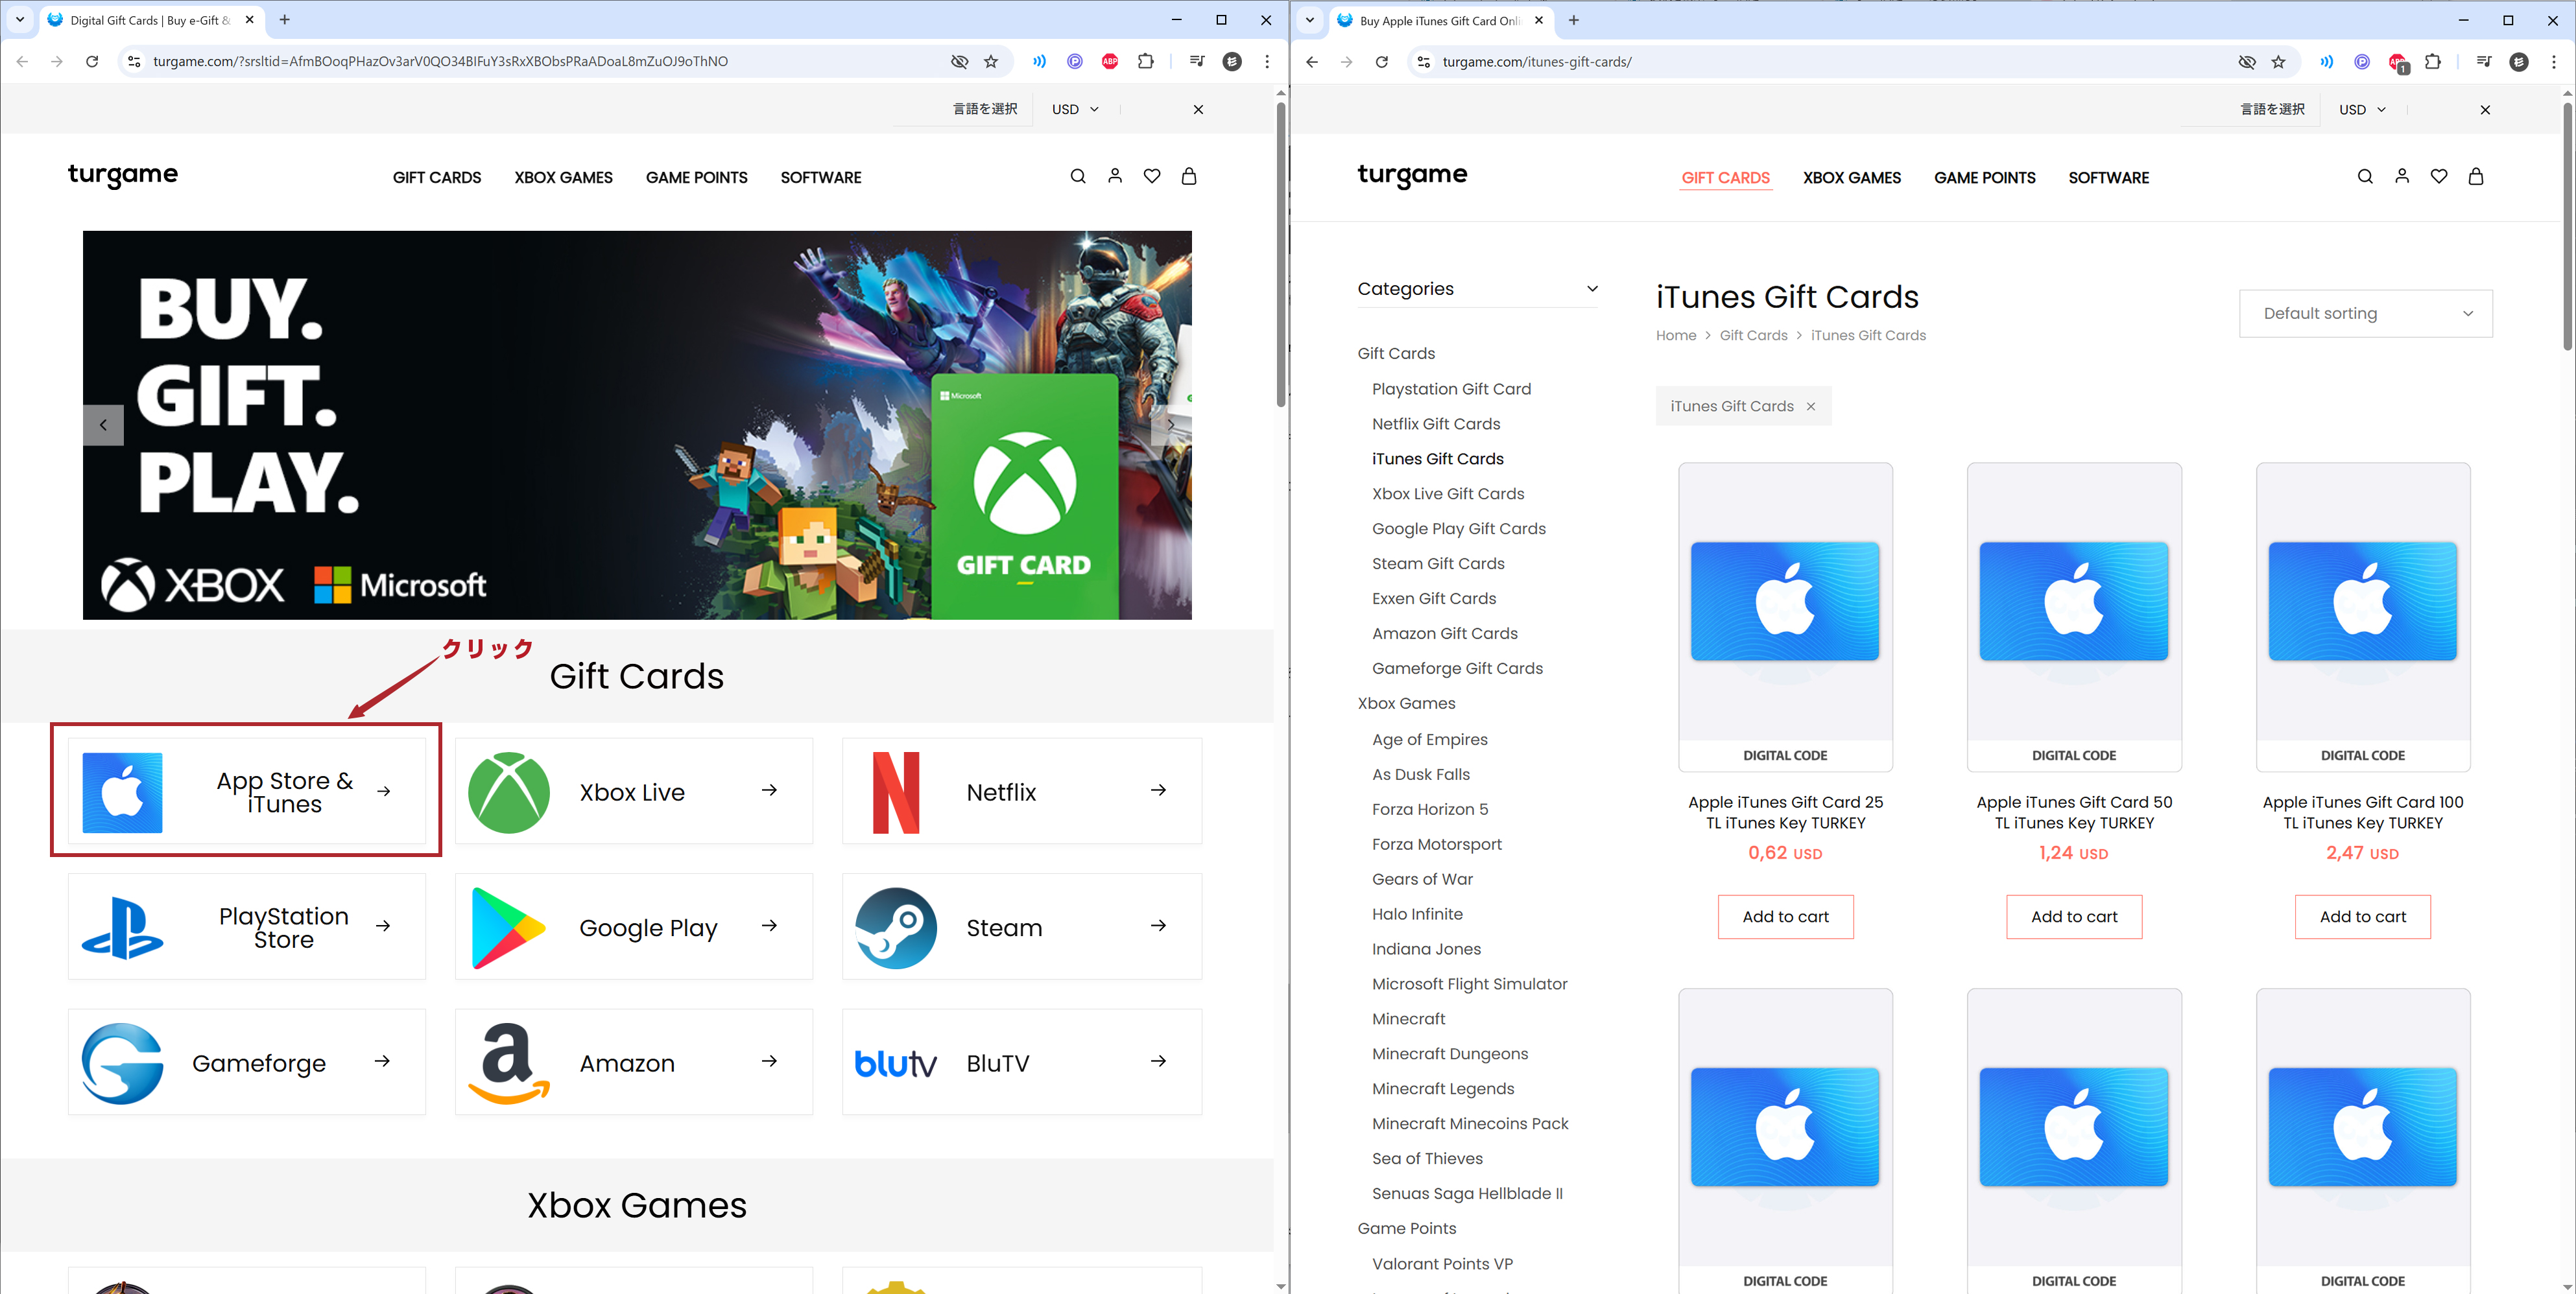
Task: Click search icon in right iTunes window
Action: point(2365,176)
